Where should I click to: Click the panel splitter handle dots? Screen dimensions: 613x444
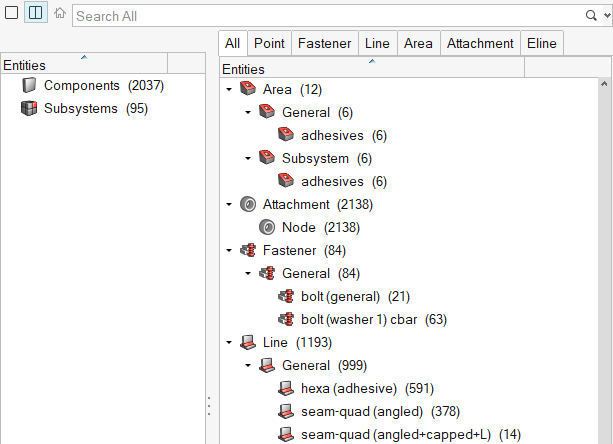click(209, 406)
